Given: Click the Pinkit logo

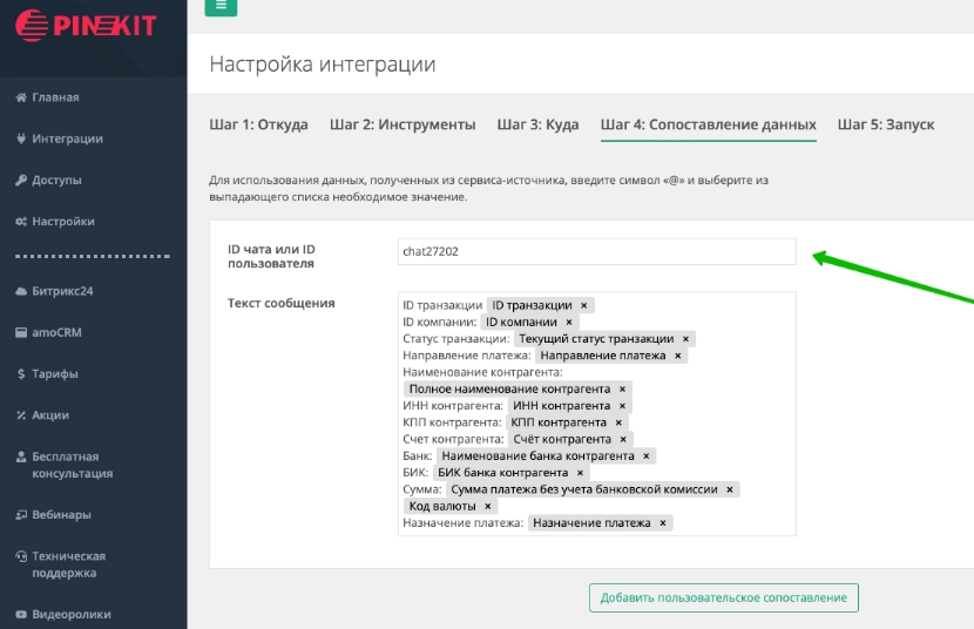Looking at the screenshot, I should coord(86,26).
